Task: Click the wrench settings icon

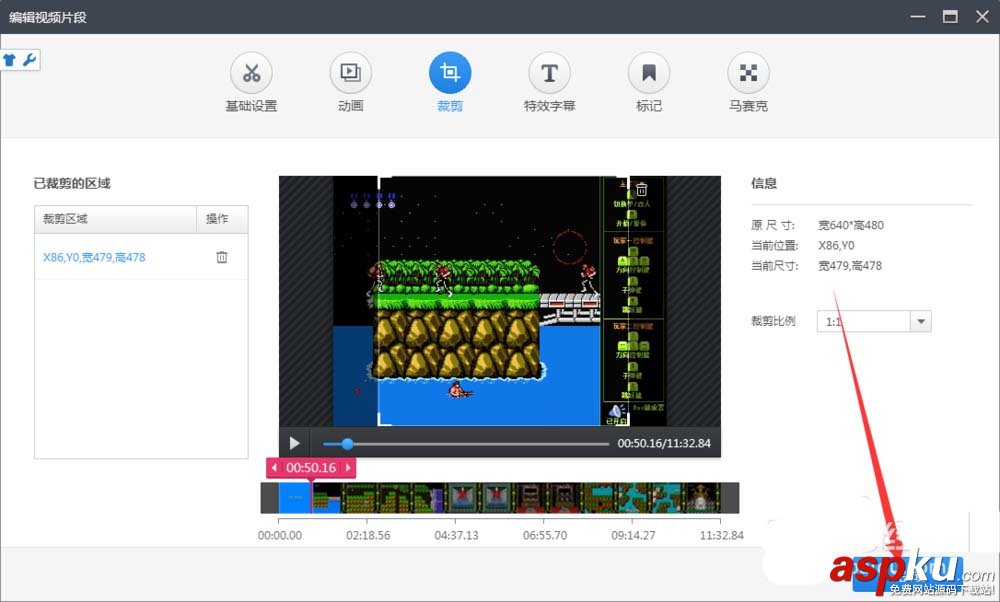Action: (x=30, y=59)
